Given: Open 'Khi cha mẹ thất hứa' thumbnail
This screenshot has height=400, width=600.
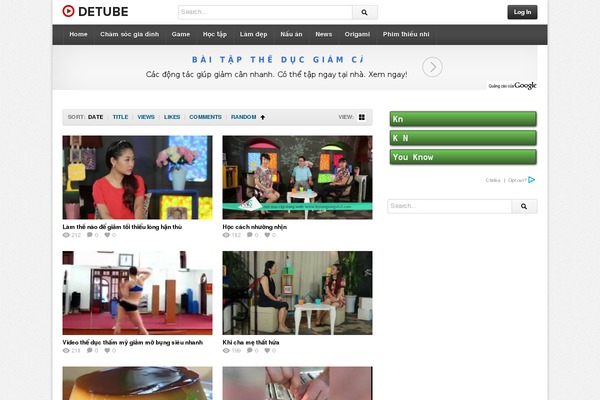Looking at the screenshot, I should pos(297,293).
